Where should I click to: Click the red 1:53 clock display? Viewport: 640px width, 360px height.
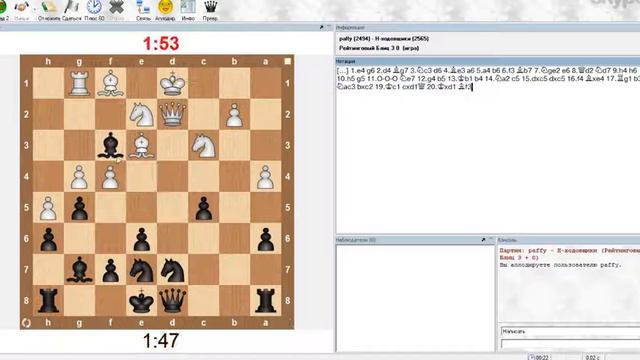click(161, 43)
